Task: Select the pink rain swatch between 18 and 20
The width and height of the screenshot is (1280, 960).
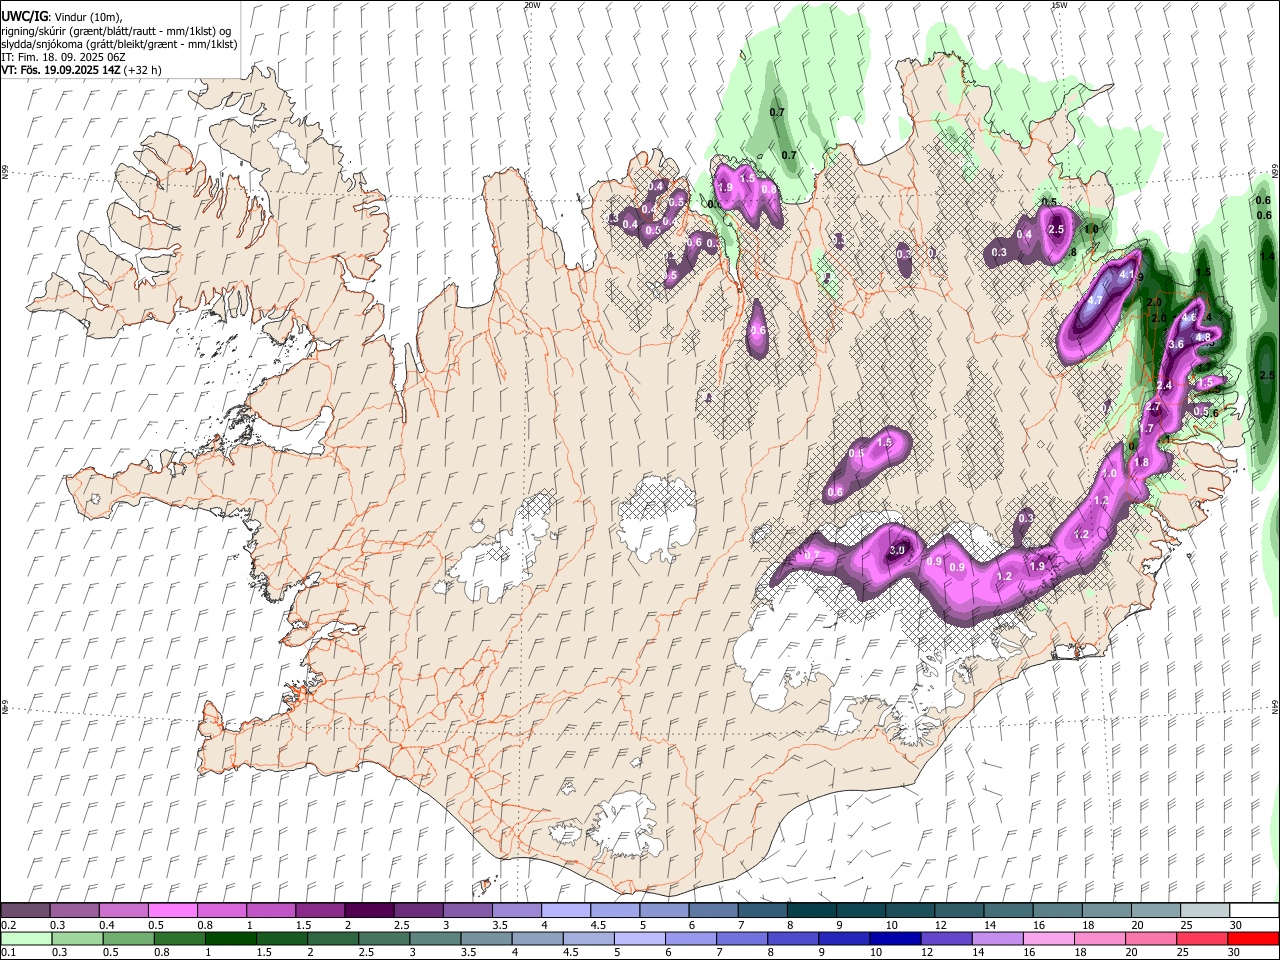Action: [1100, 938]
